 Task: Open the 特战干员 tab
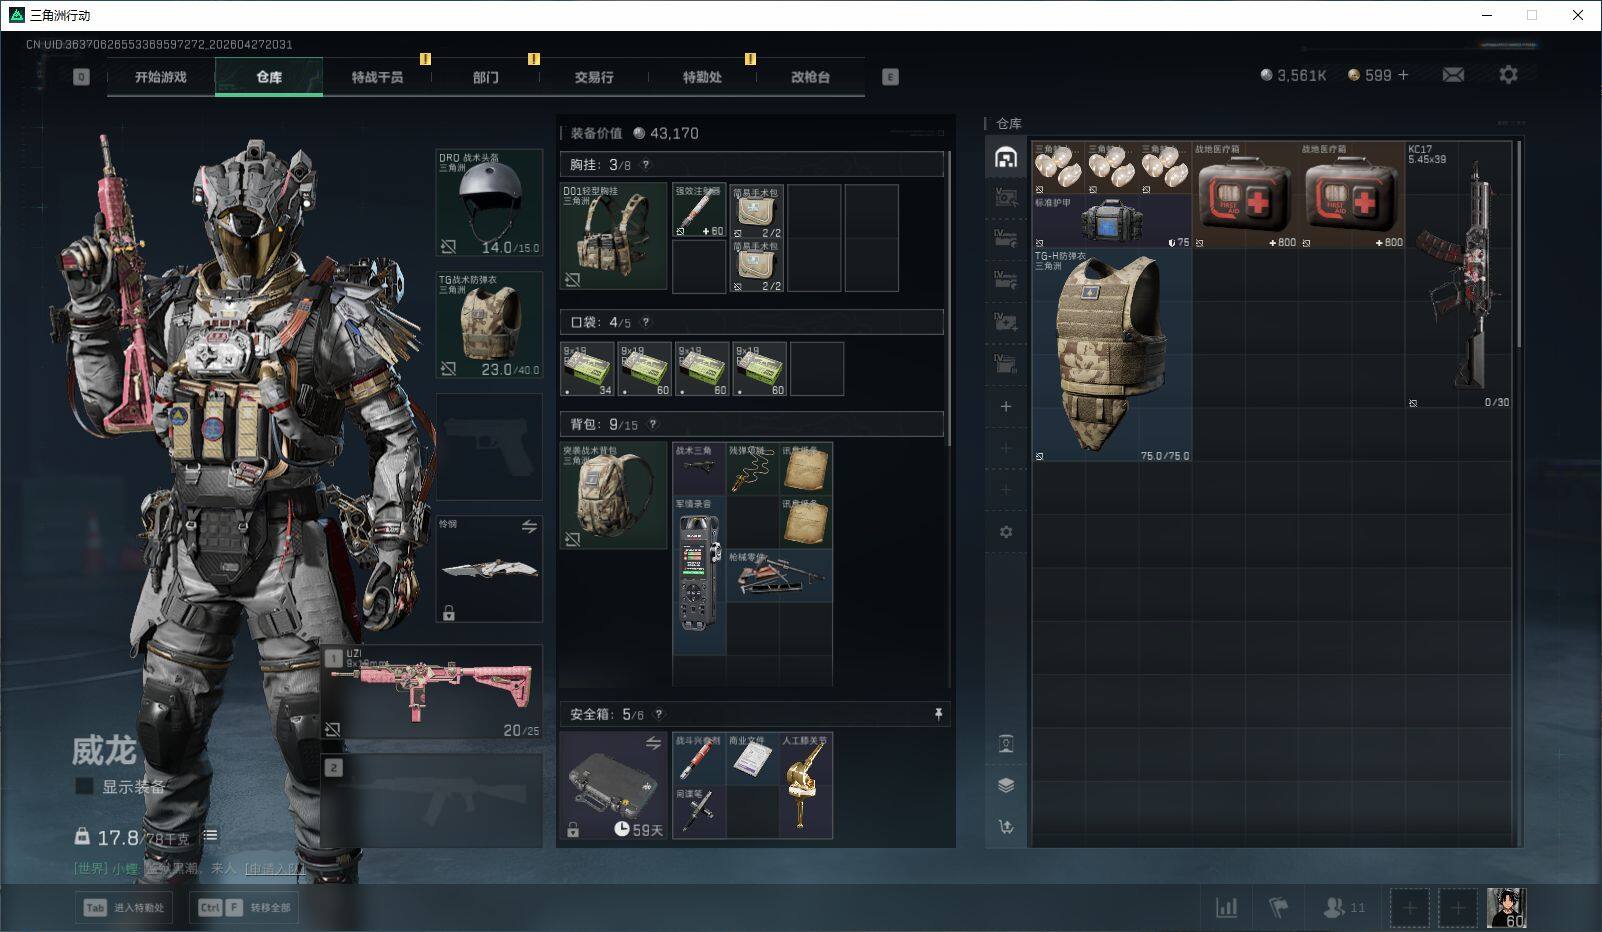click(377, 77)
